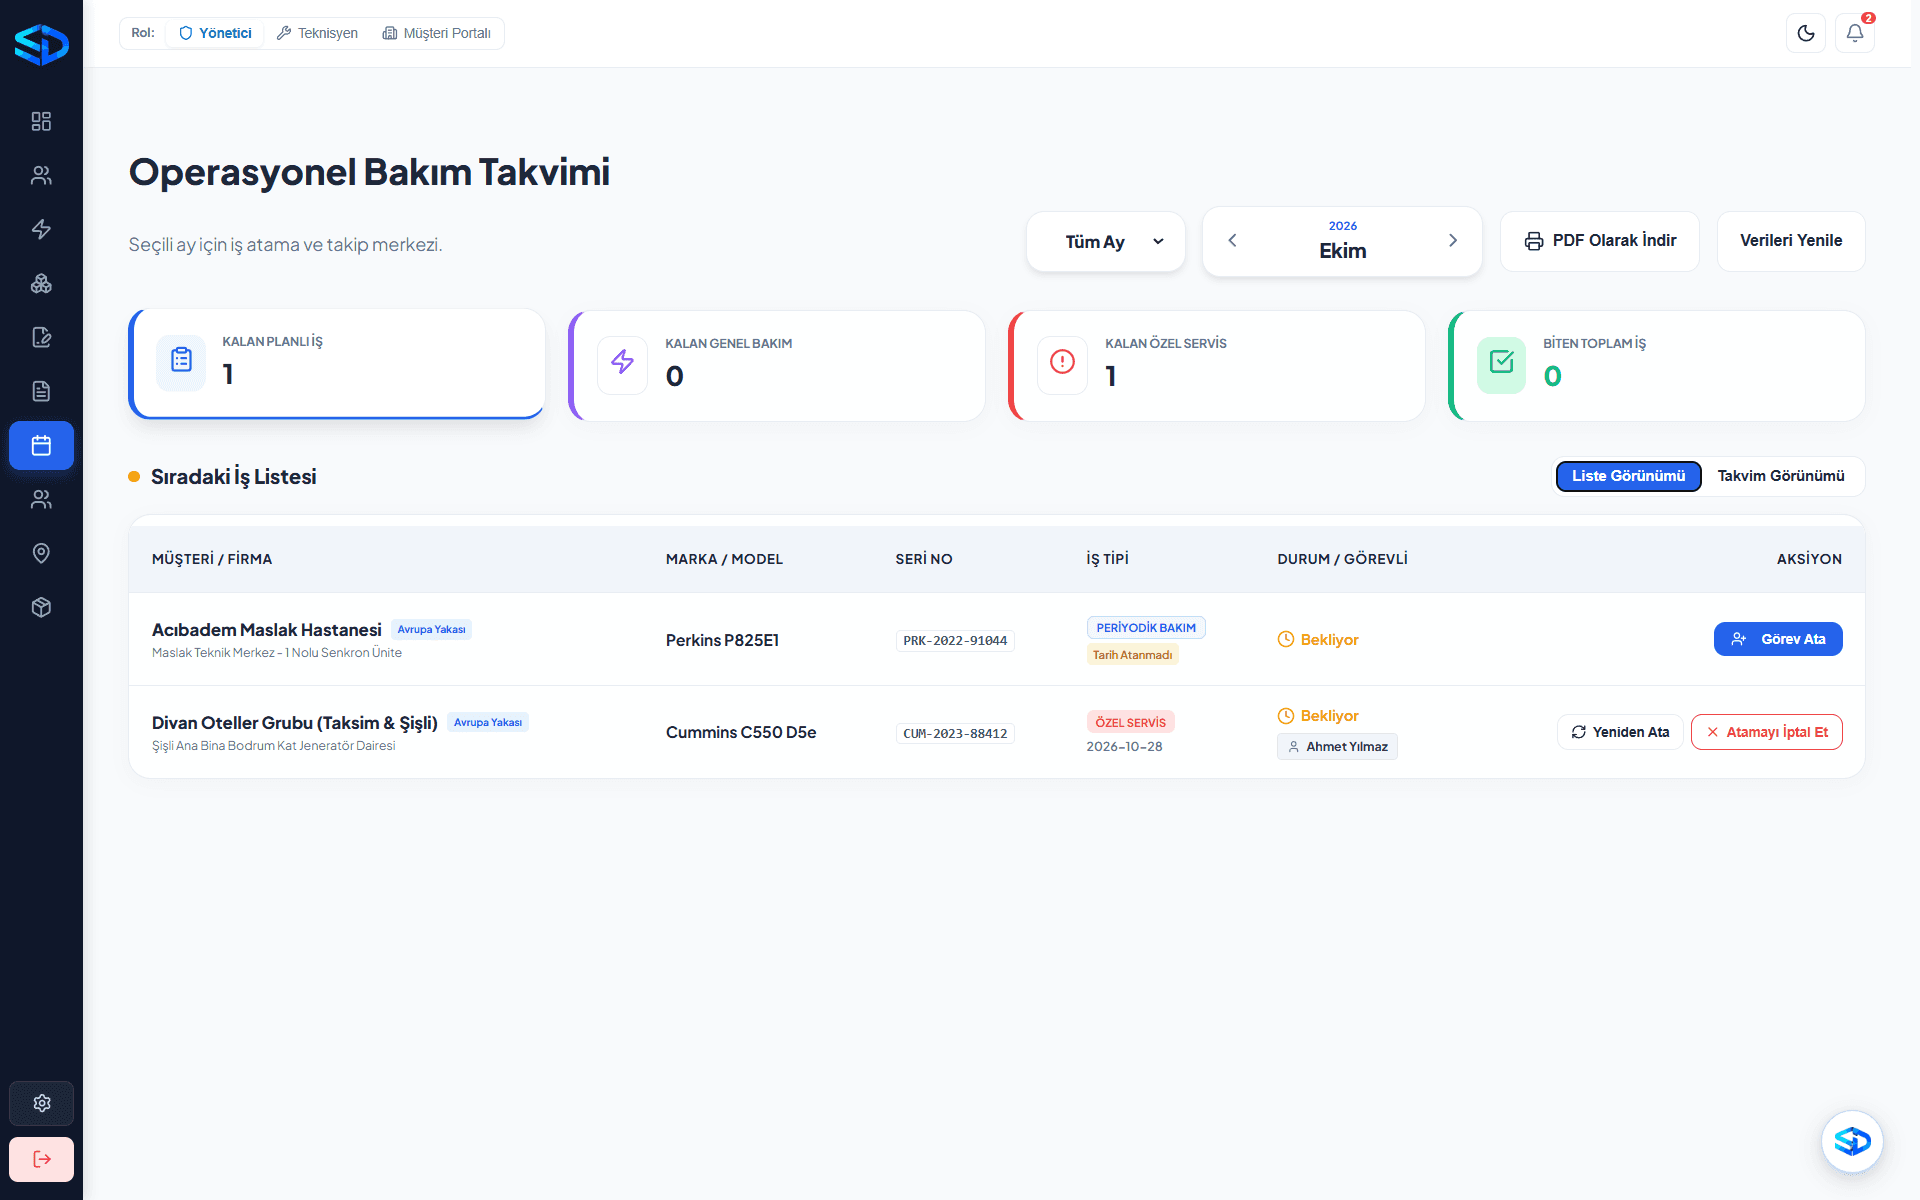Click serial number CUM-2023-88412
Viewport: 1920px width, 1200px height.
click(955, 734)
